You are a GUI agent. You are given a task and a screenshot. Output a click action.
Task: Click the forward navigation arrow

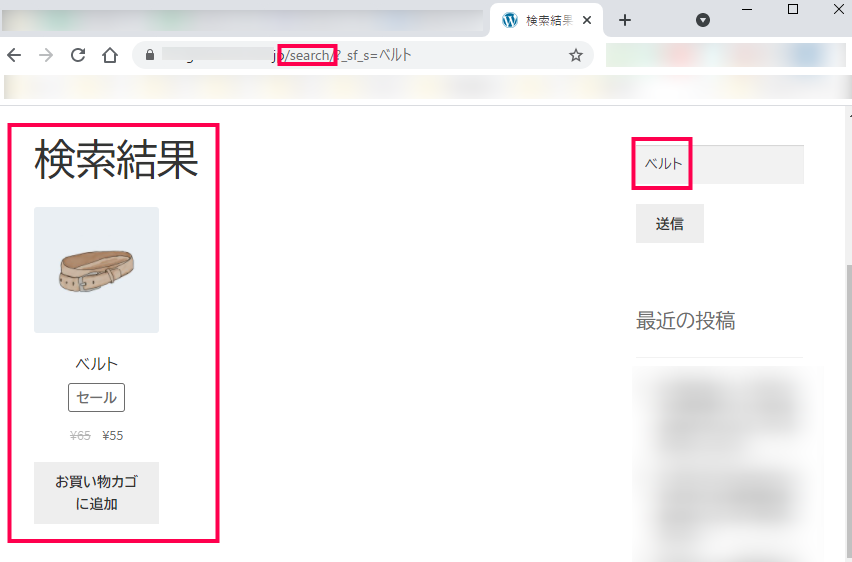[x=46, y=55]
